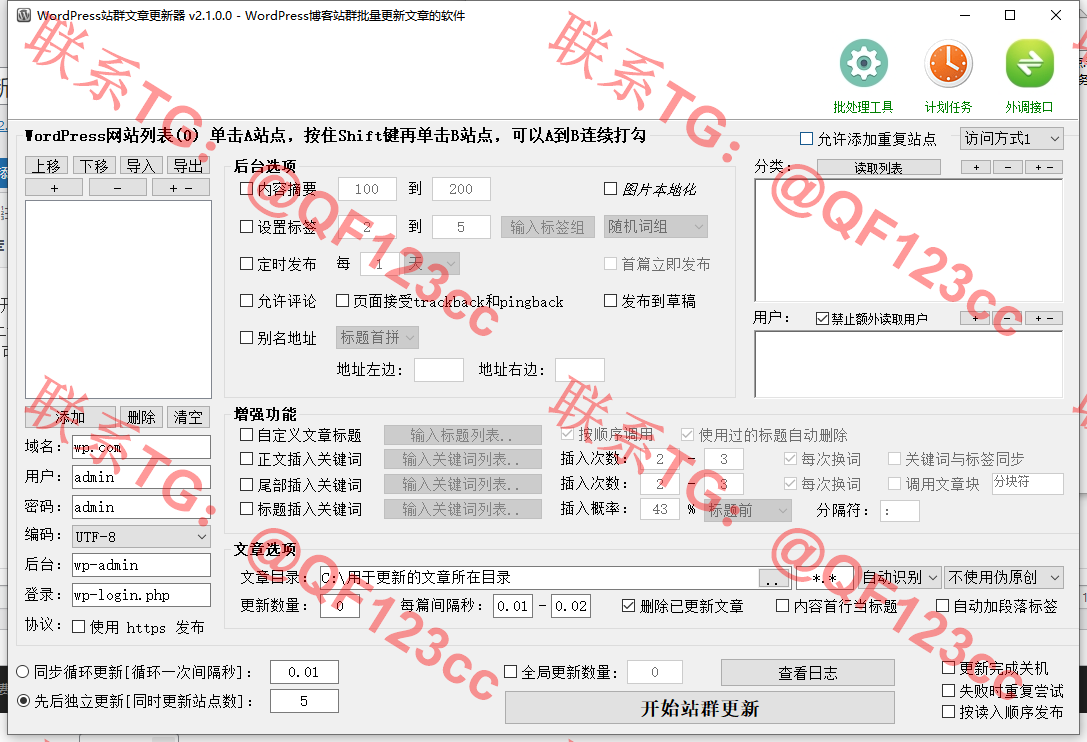Click the browse ".." button for 文章目录
The width and height of the screenshot is (1087, 742).
point(775,578)
